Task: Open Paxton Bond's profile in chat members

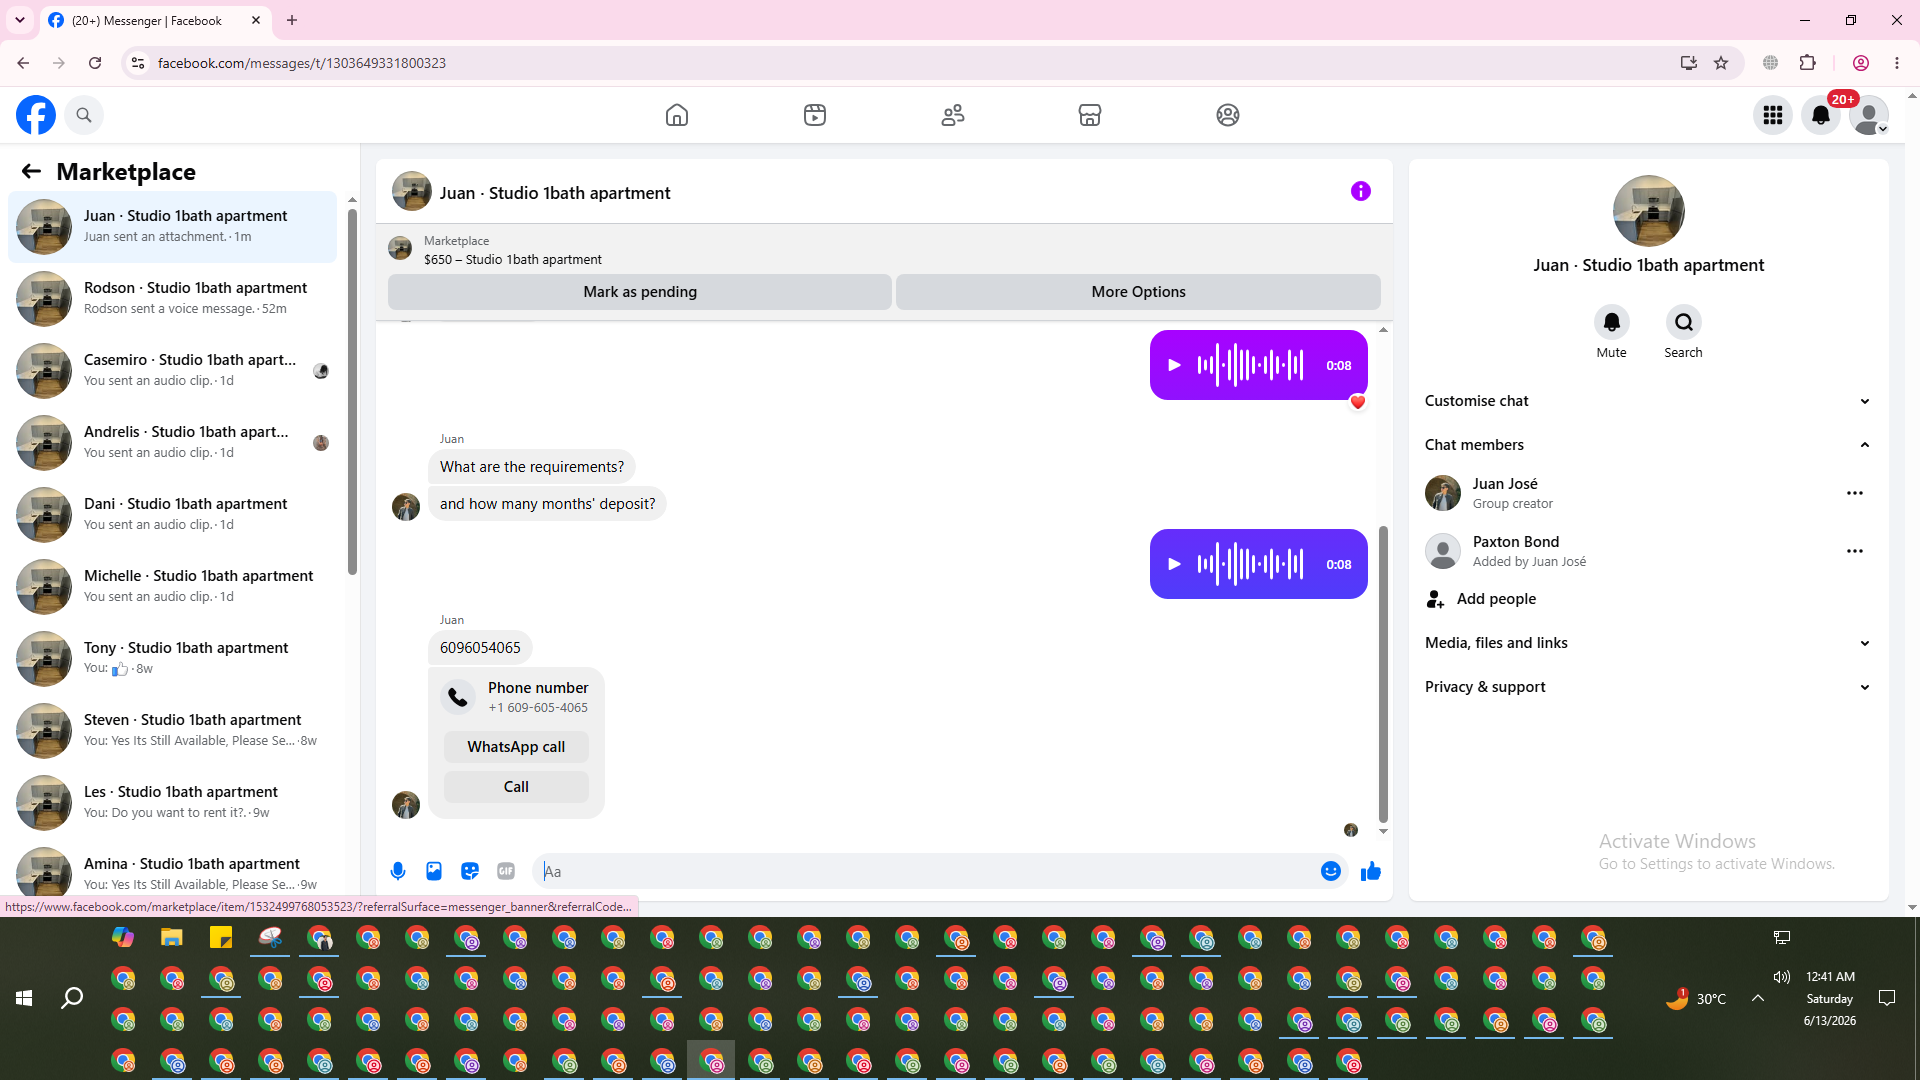Action: (x=1516, y=542)
